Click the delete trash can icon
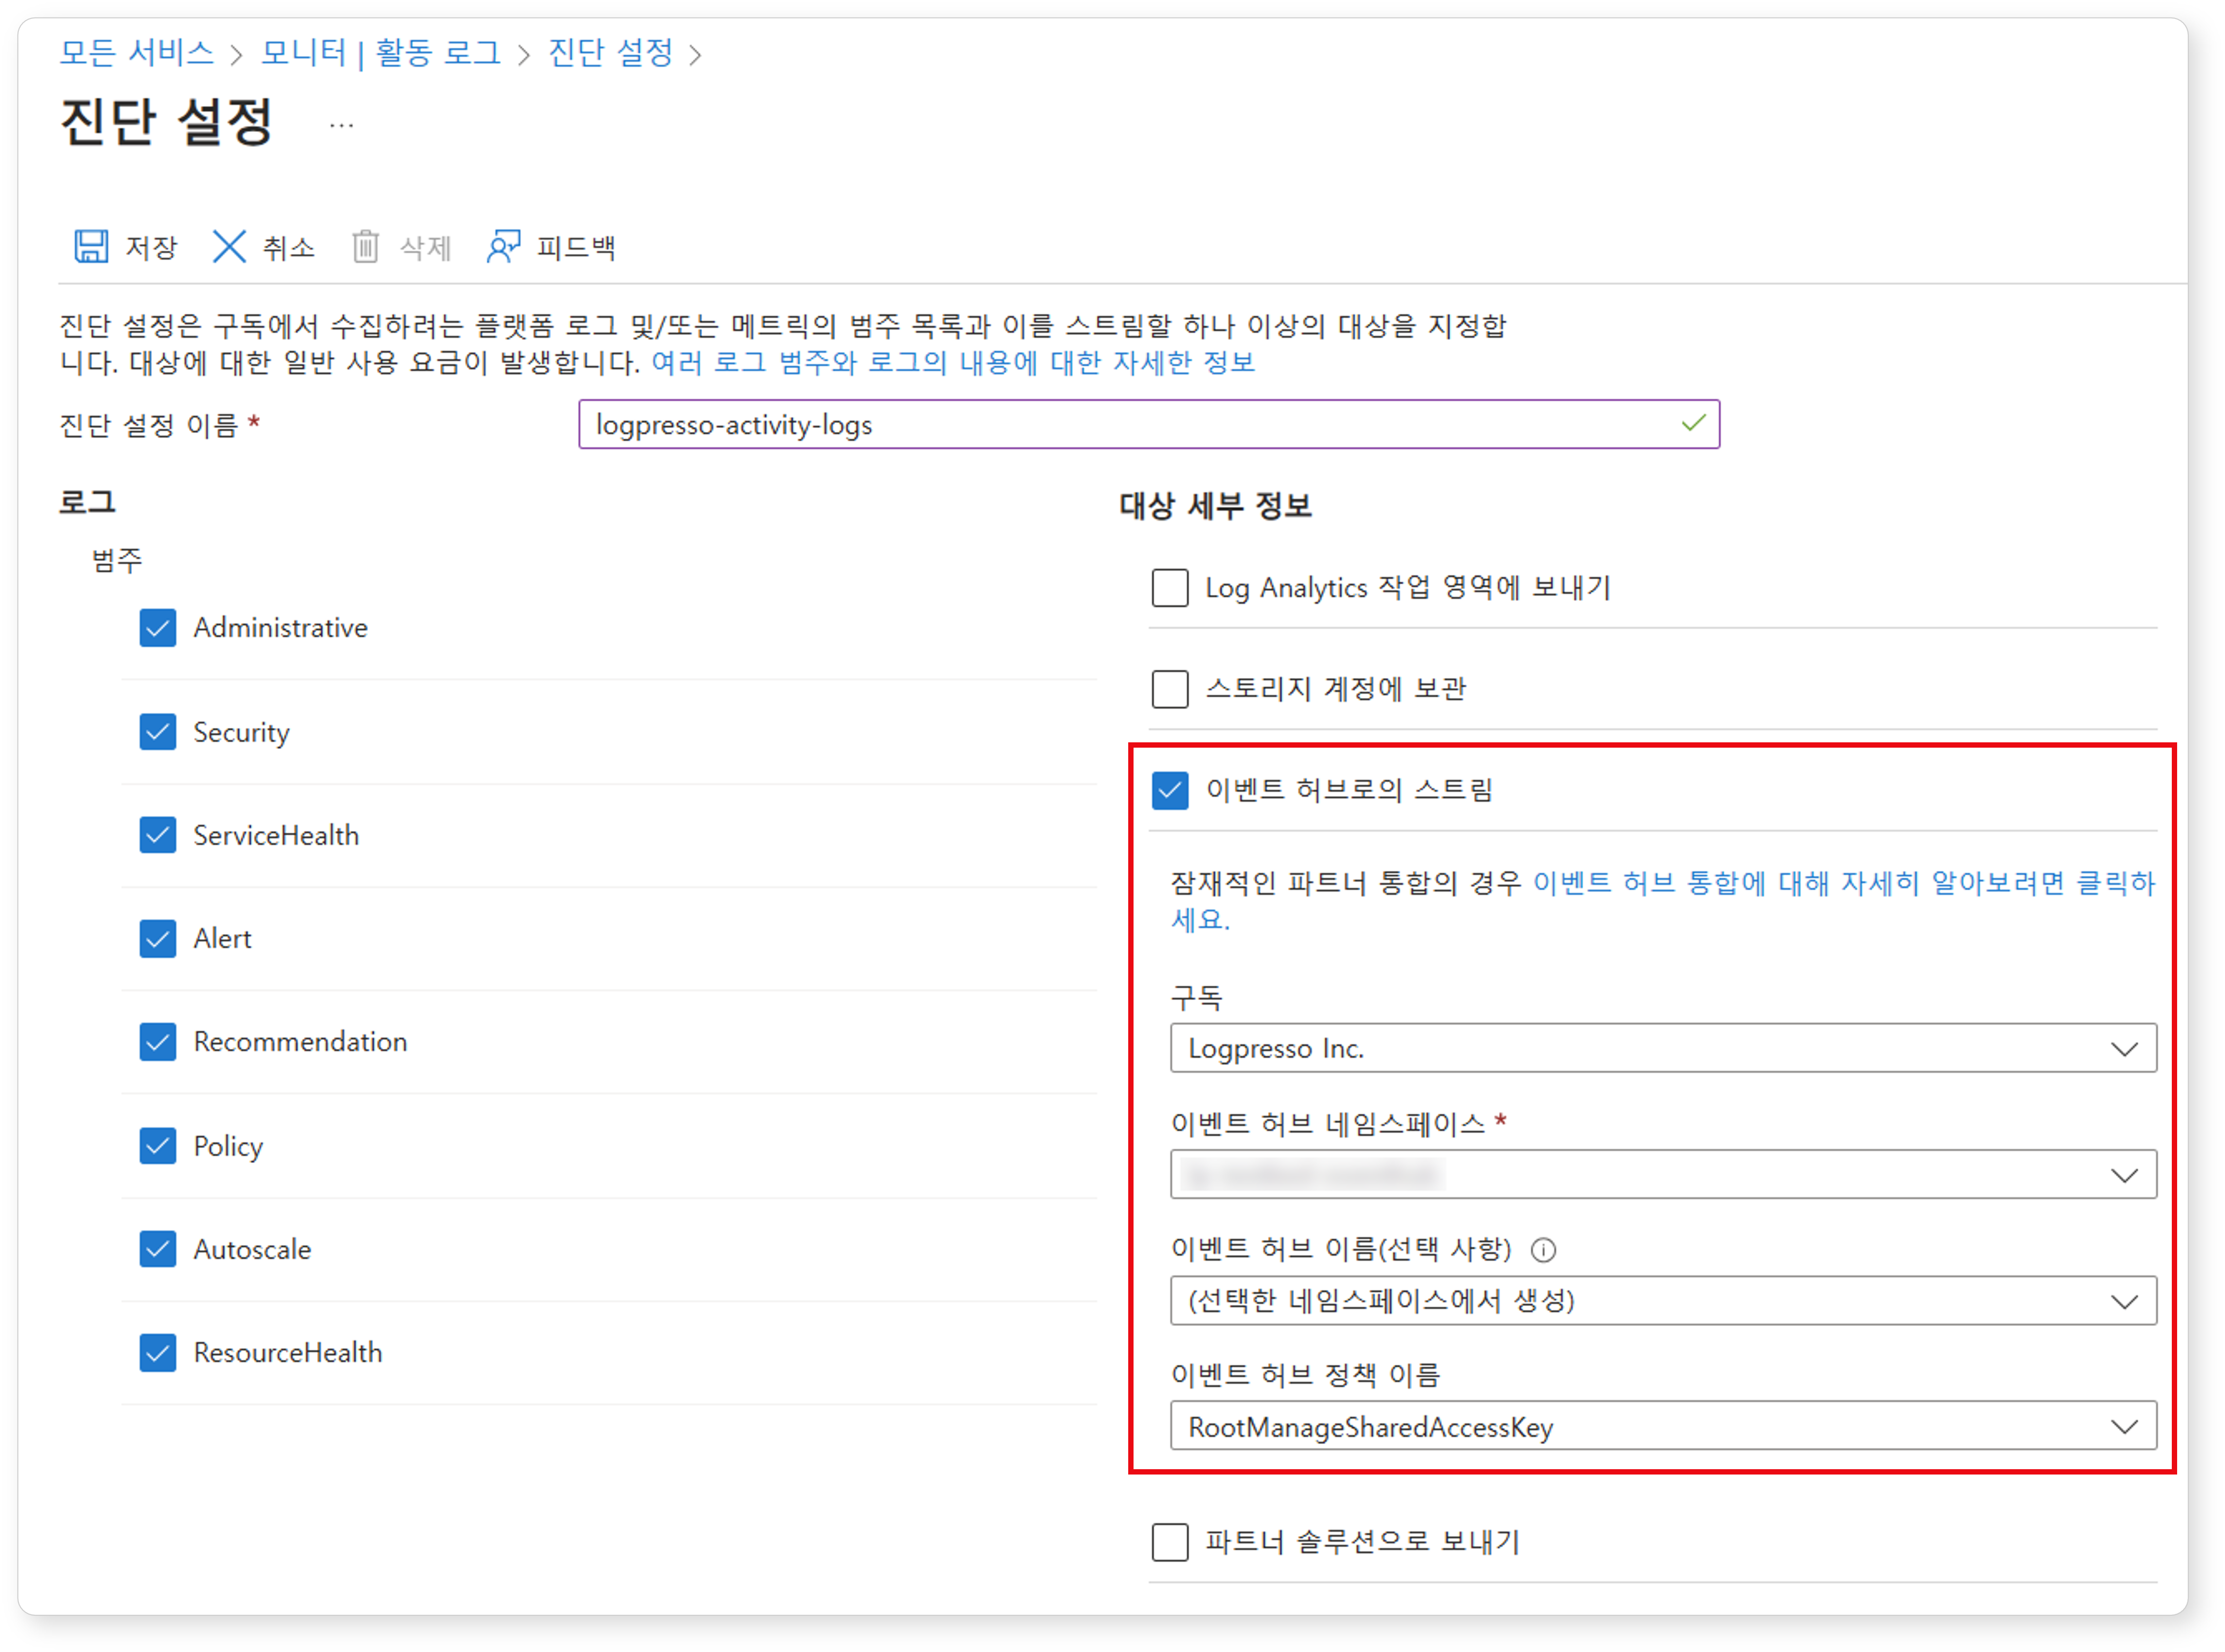Screen dimensions: 2225x1652 (x=365, y=246)
